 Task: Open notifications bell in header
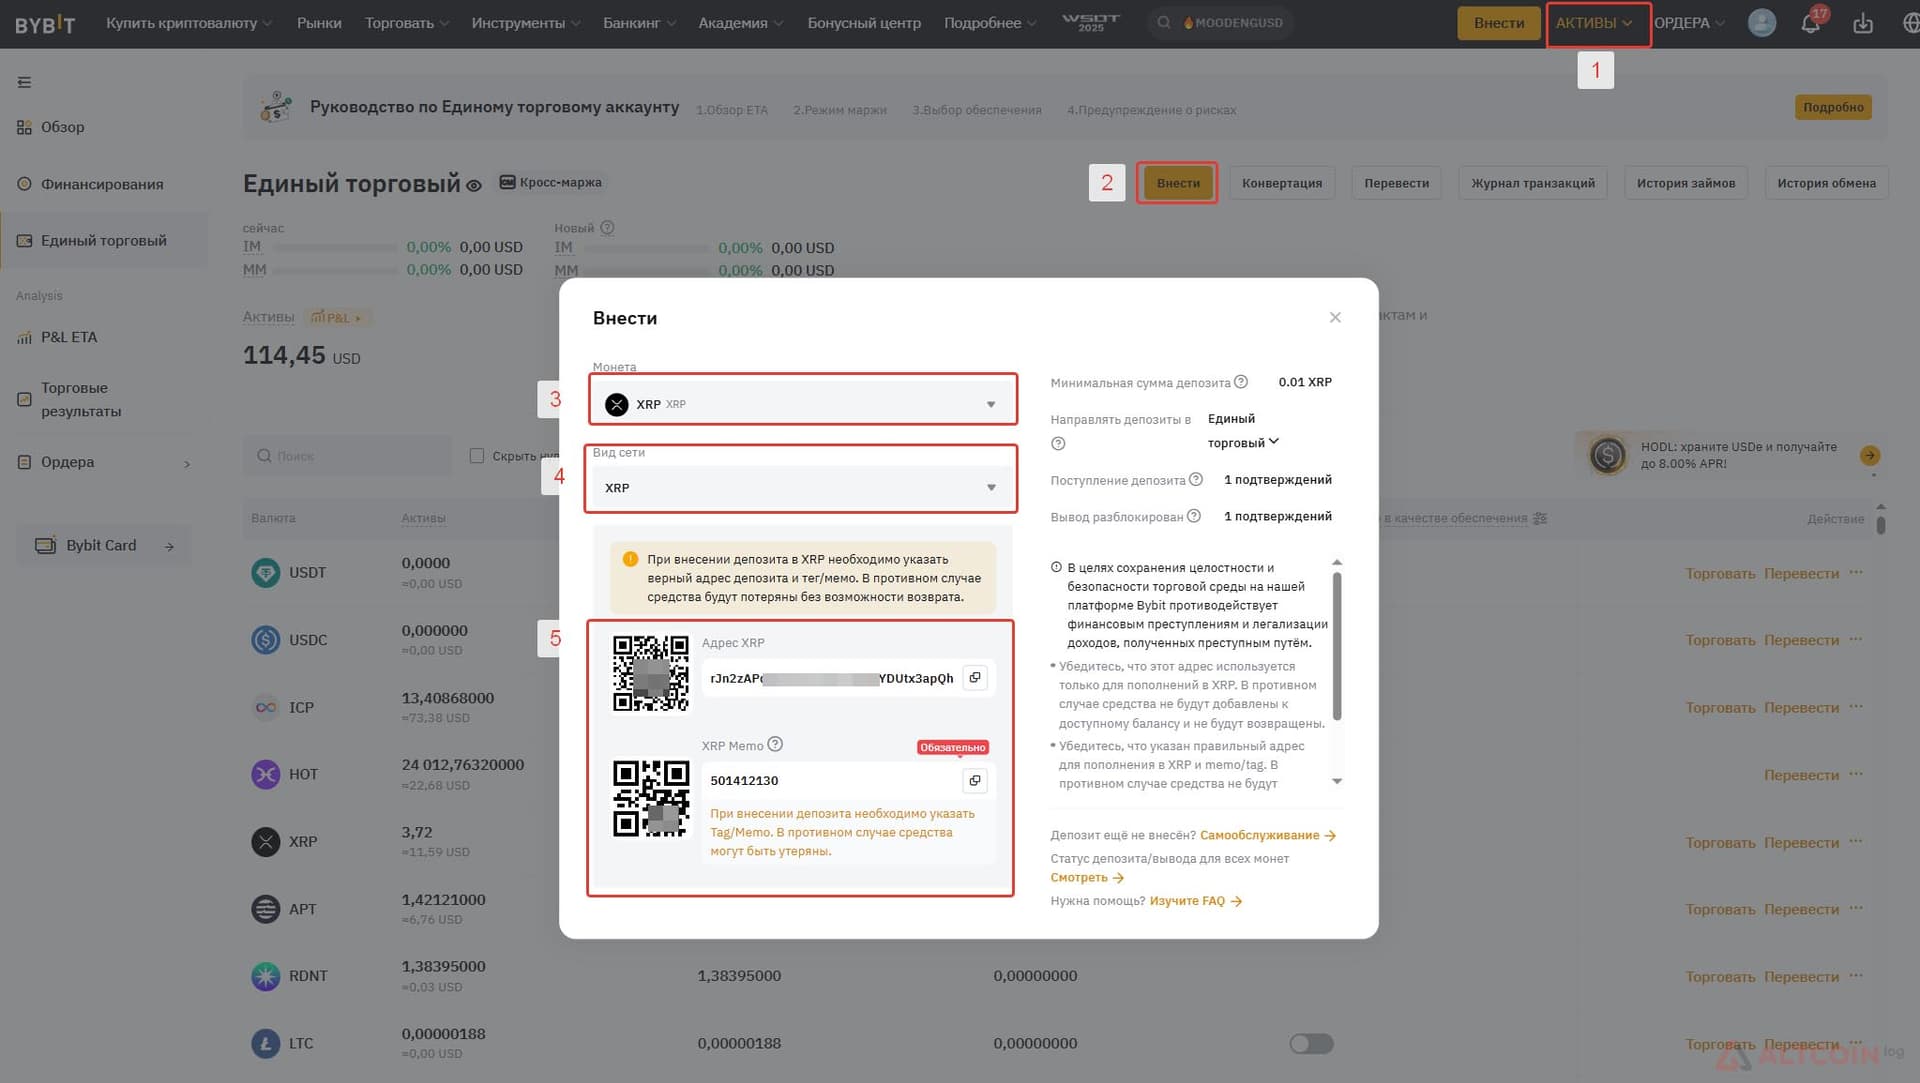pyautogui.click(x=1810, y=23)
